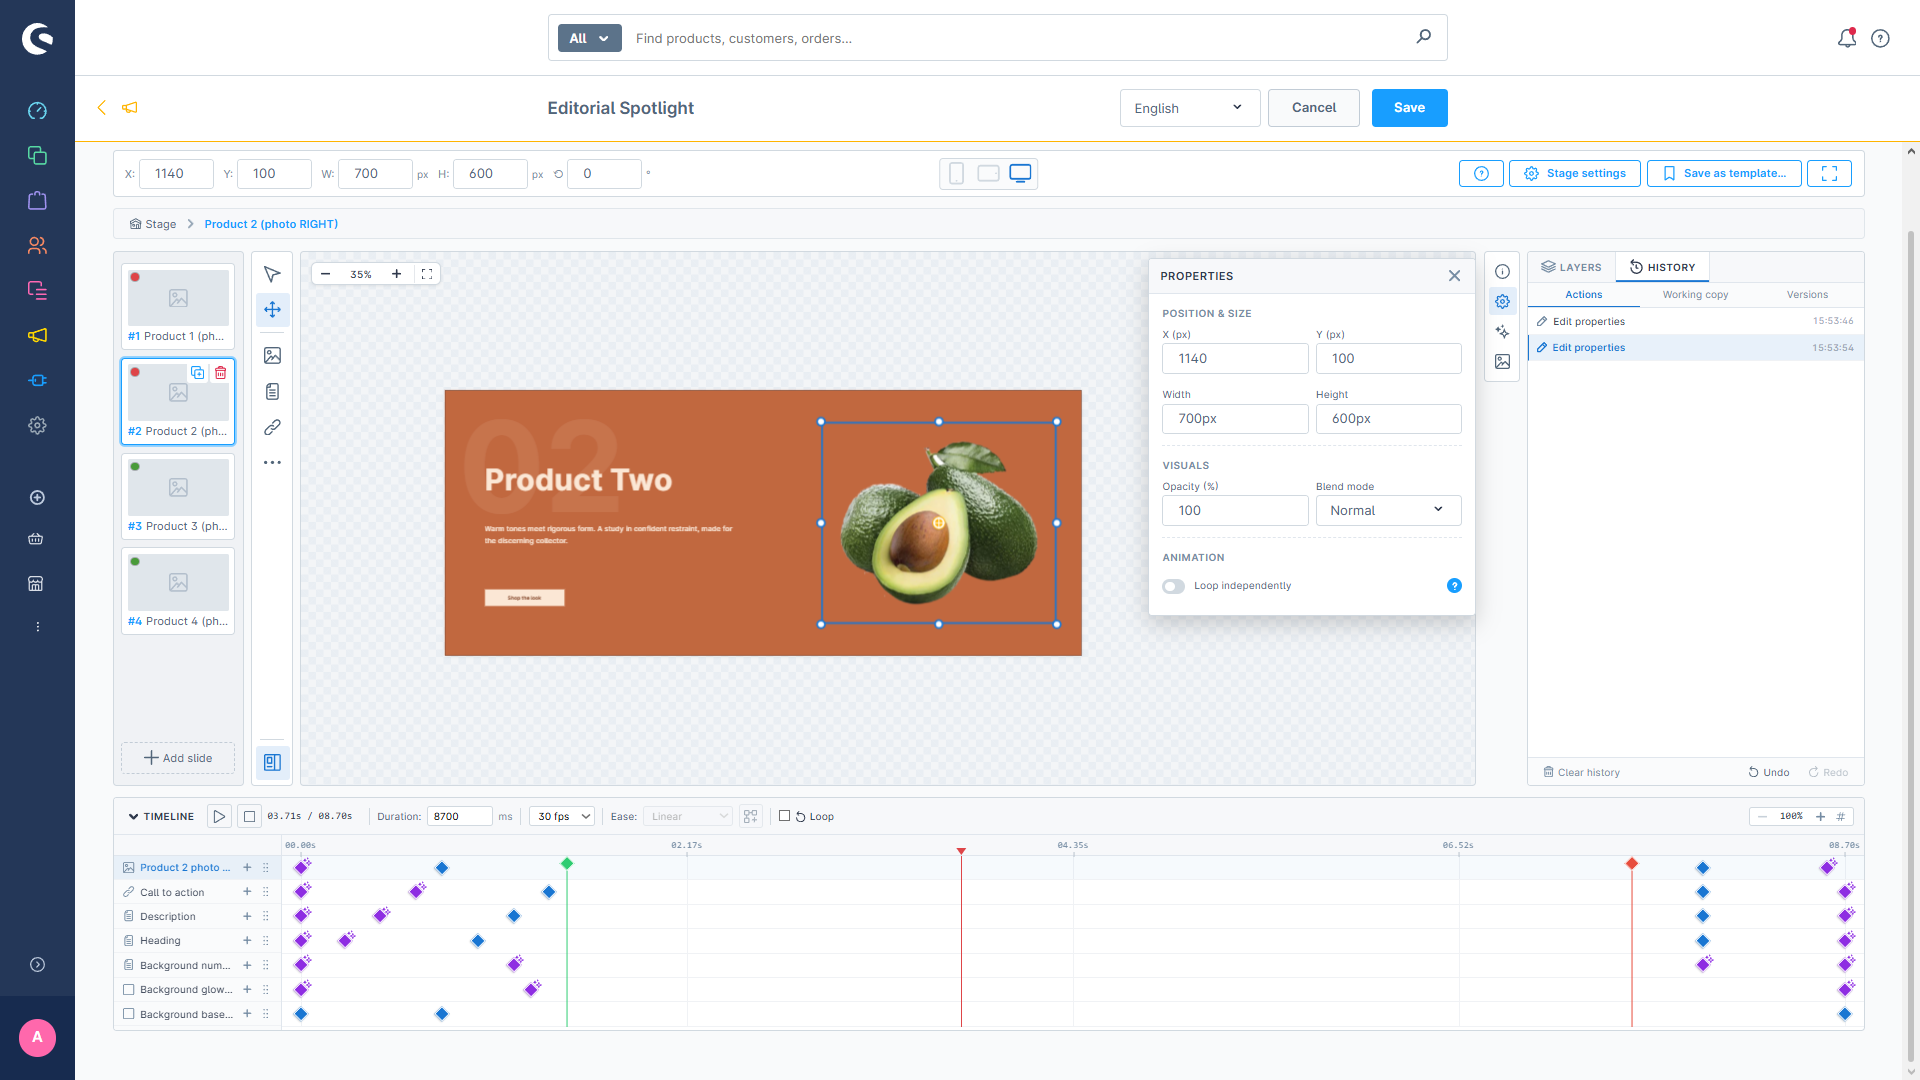Open the language dropdown English
This screenshot has height=1080, width=1920.
(1189, 108)
